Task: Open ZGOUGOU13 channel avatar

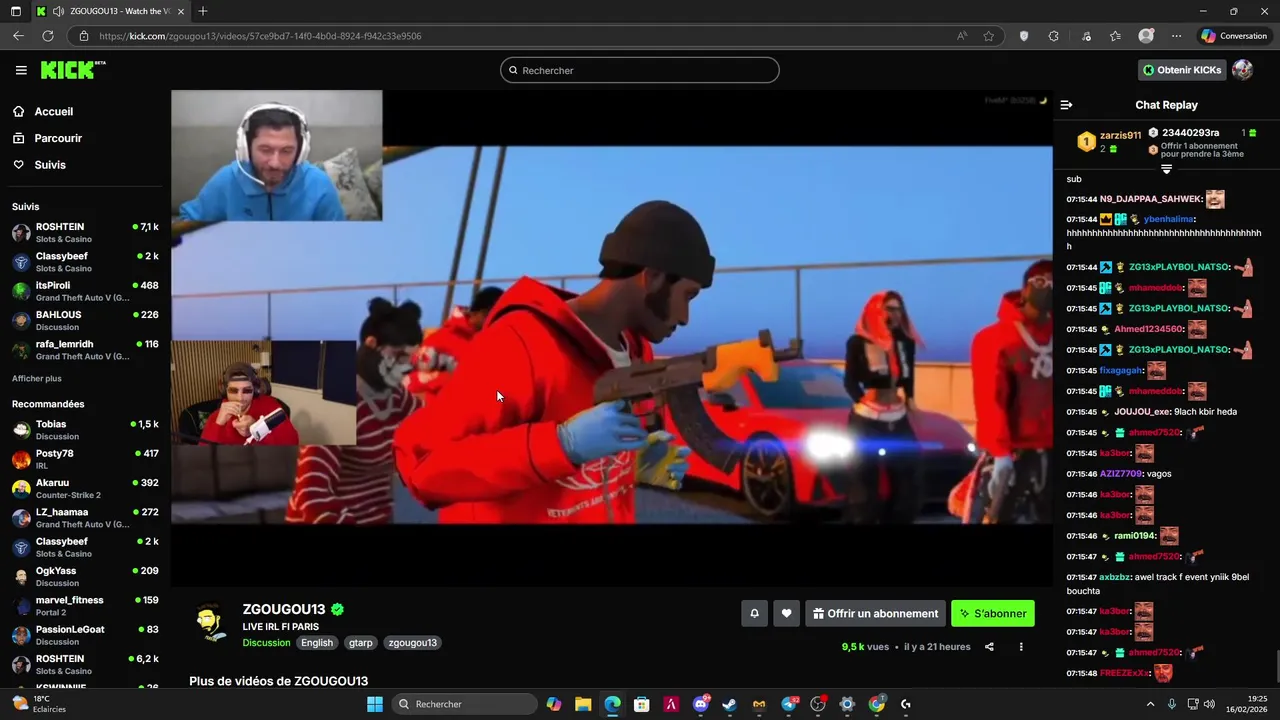Action: tap(210, 623)
